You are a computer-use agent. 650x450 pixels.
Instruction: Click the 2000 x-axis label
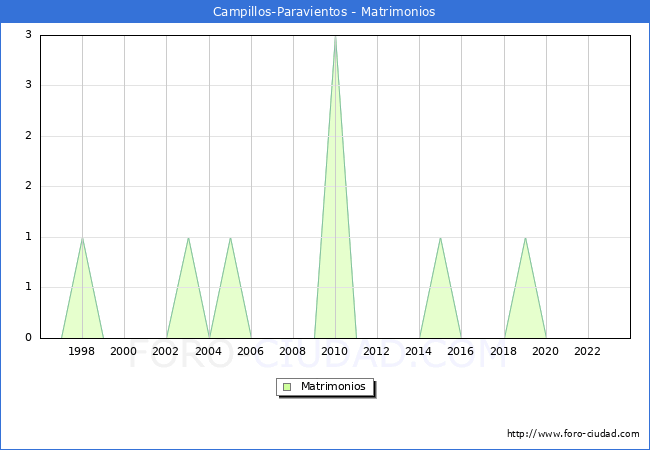point(124,351)
